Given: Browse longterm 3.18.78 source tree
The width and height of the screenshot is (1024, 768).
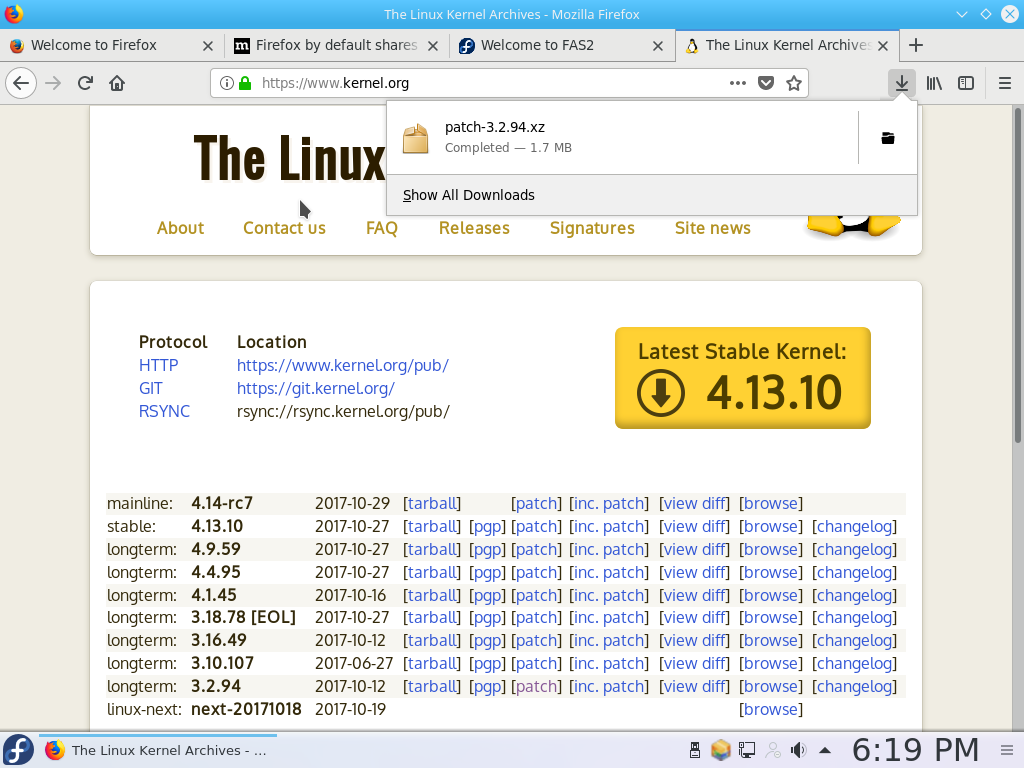Looking at the screenshot, I should [771, 617].
